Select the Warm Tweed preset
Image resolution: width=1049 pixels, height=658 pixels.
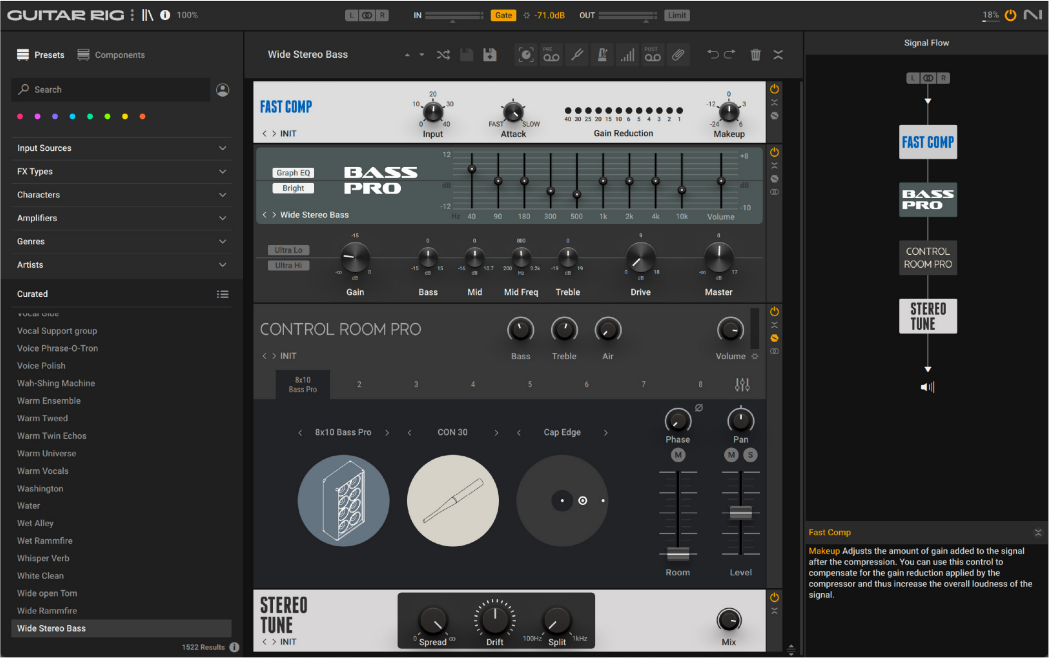pyautogui.click(x=42, y=419)
